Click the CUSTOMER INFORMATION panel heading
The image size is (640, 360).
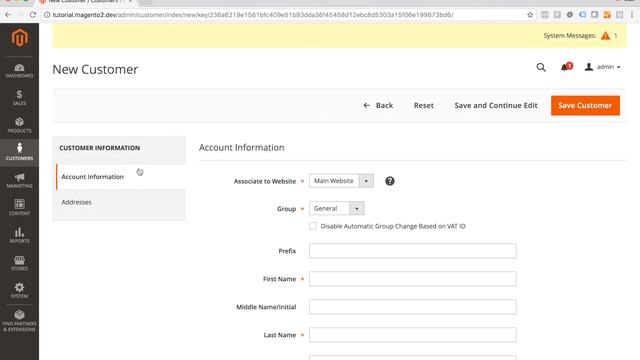[x=100, y=148]
